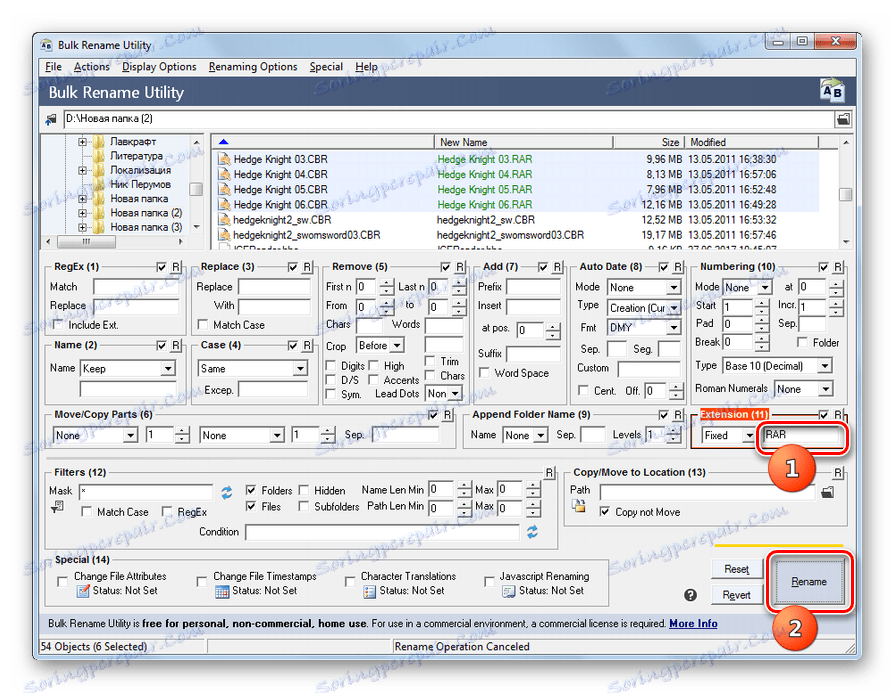Screen dimensions: 895x693
Task: Click the Change File Timestamps calendar icon
Action: (222, 591)
